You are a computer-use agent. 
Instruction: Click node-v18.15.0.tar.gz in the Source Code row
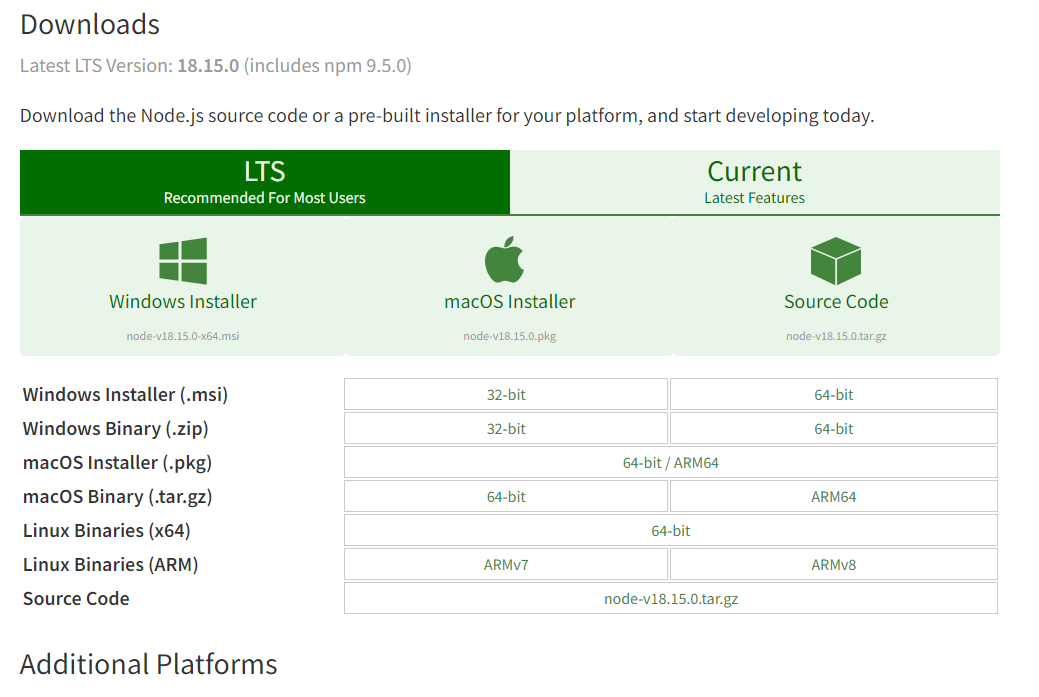pyautogui.click(x=671, y=599)
